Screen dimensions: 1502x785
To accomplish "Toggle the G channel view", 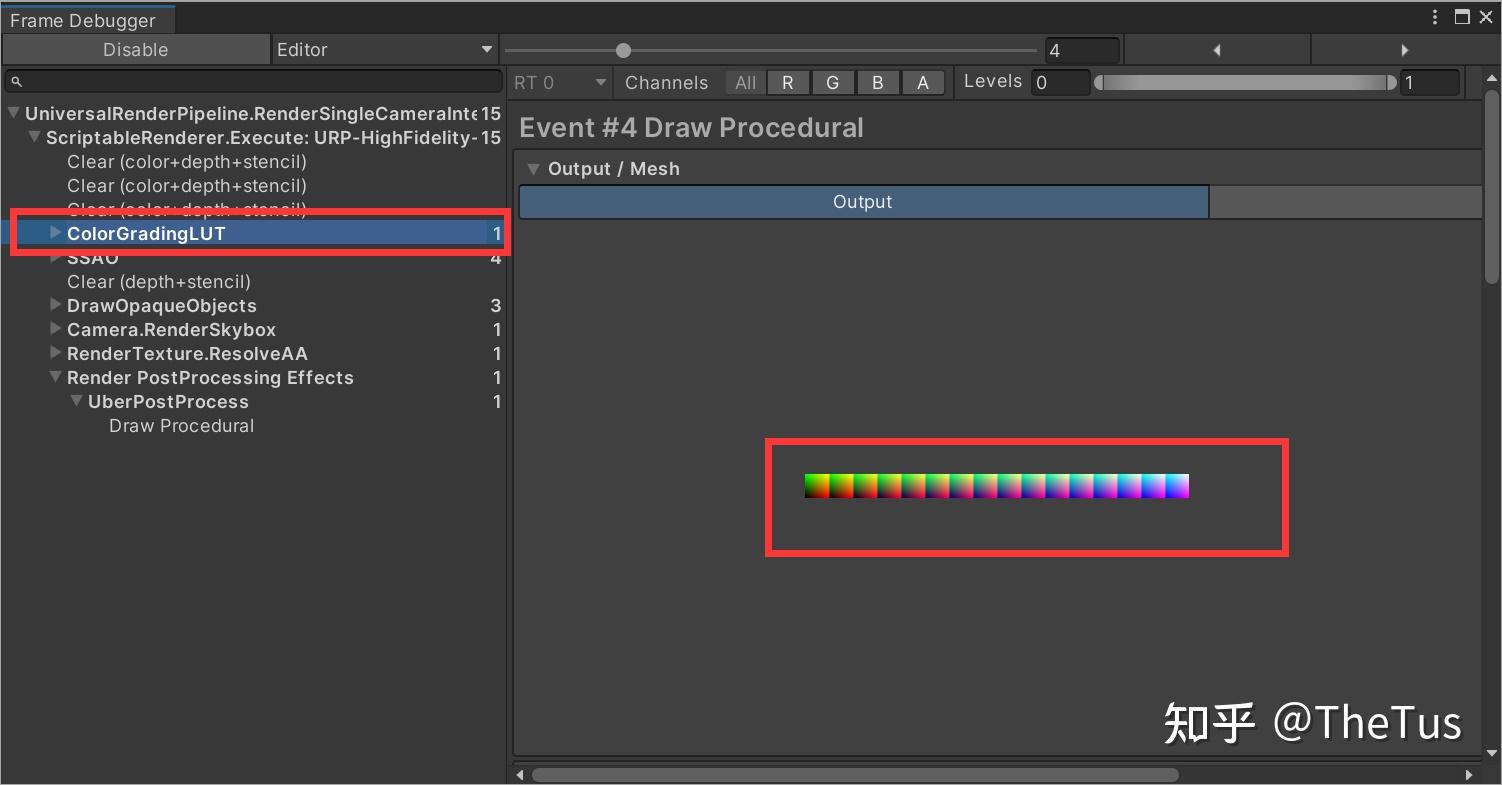I will (x=833, y=82).
